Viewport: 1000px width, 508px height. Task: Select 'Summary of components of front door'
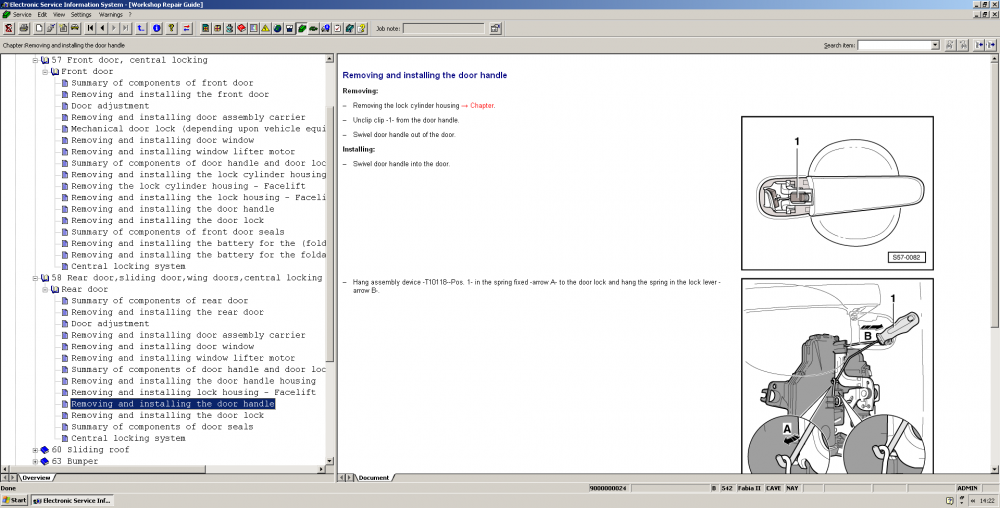[162, 83]
